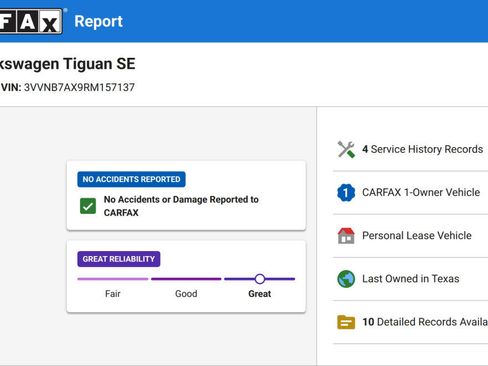Viewport: 488px width, 366px height.
Task: Click the globe Last Owned icon
Action: (x=346, y=279)
